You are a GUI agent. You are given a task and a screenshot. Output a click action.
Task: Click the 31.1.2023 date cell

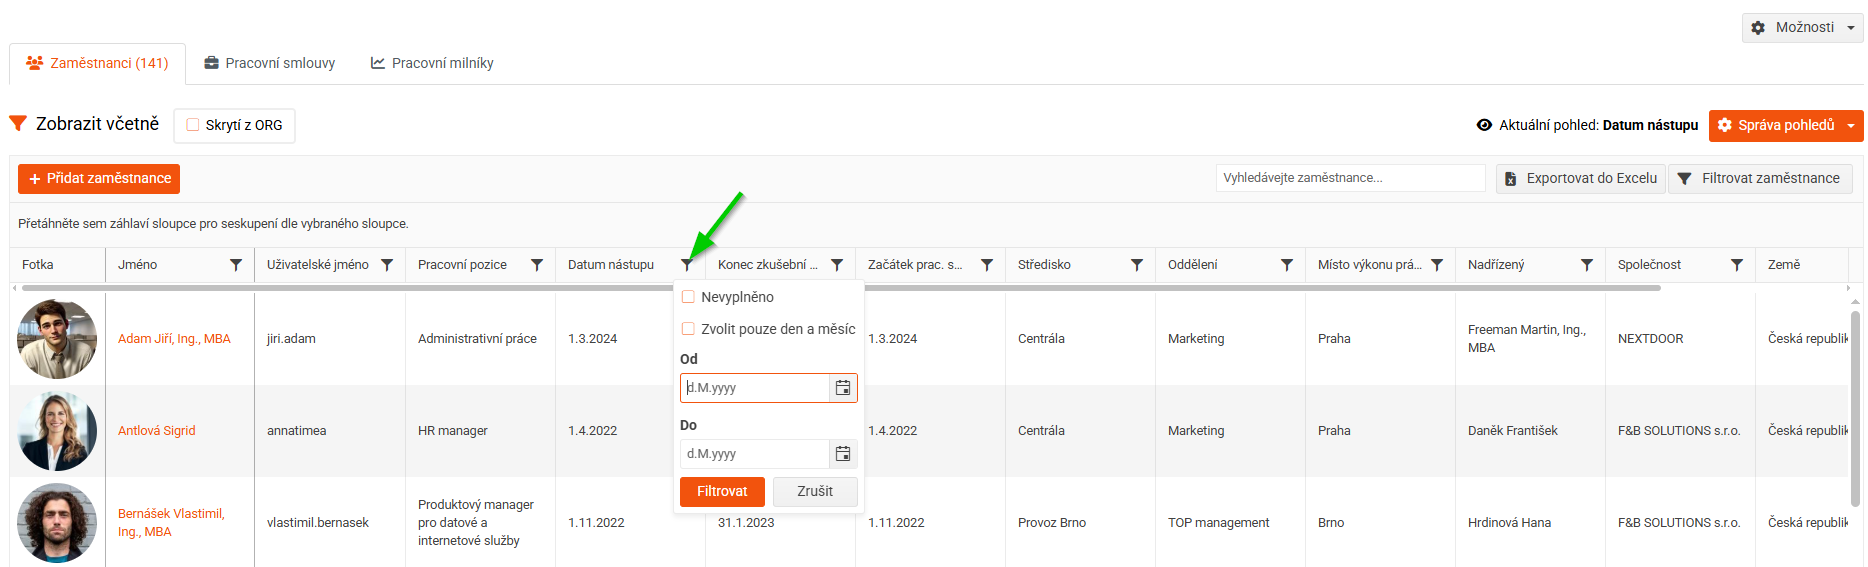point(746,523)
